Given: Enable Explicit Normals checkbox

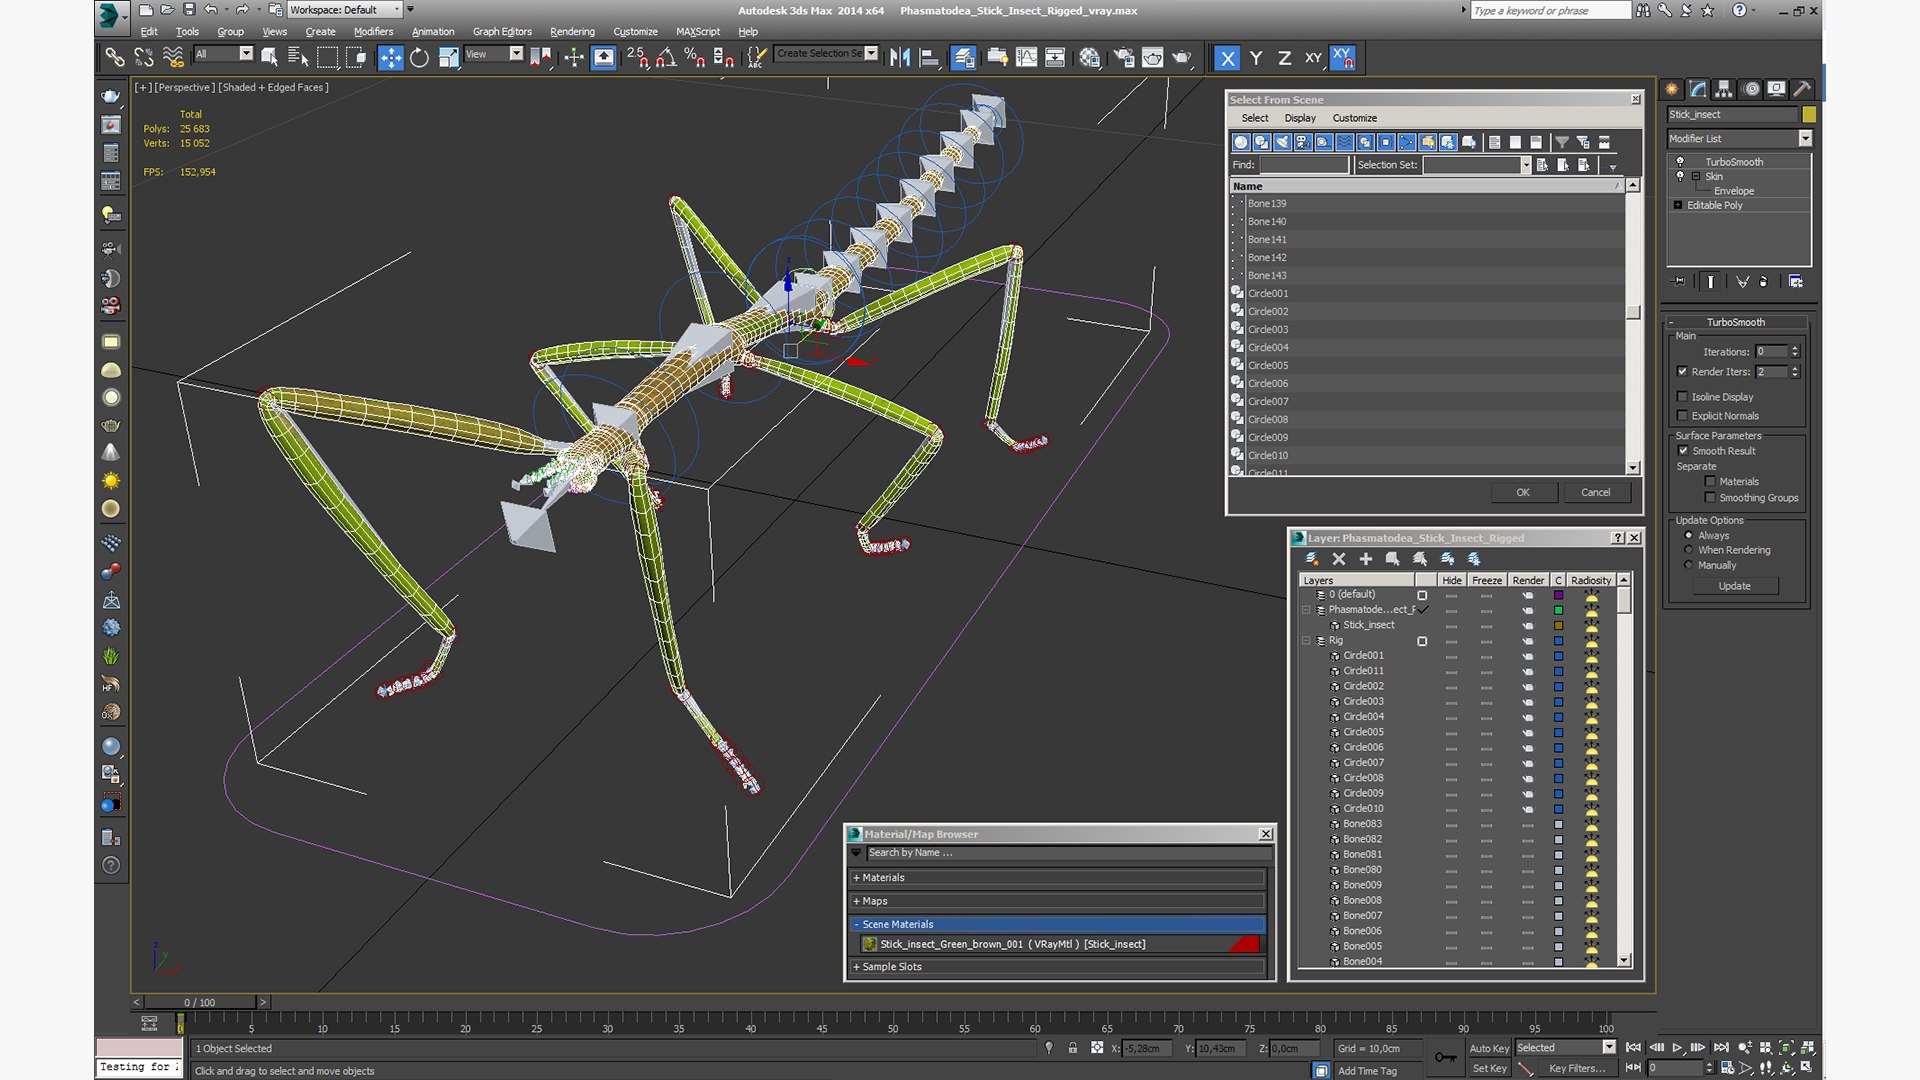Looking at the screenshot, I should 1682,416.
